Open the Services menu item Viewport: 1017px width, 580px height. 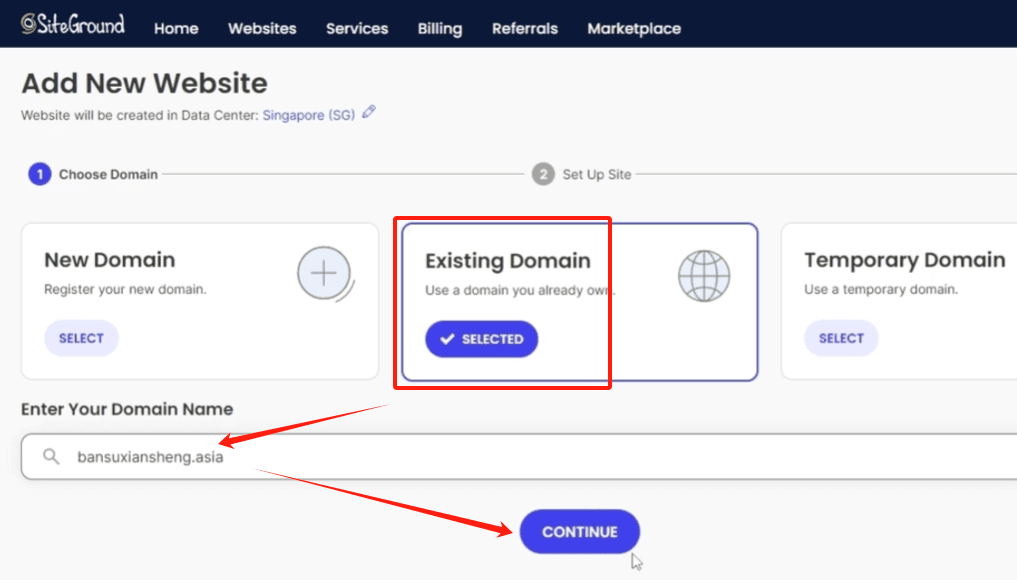[357, 28]
